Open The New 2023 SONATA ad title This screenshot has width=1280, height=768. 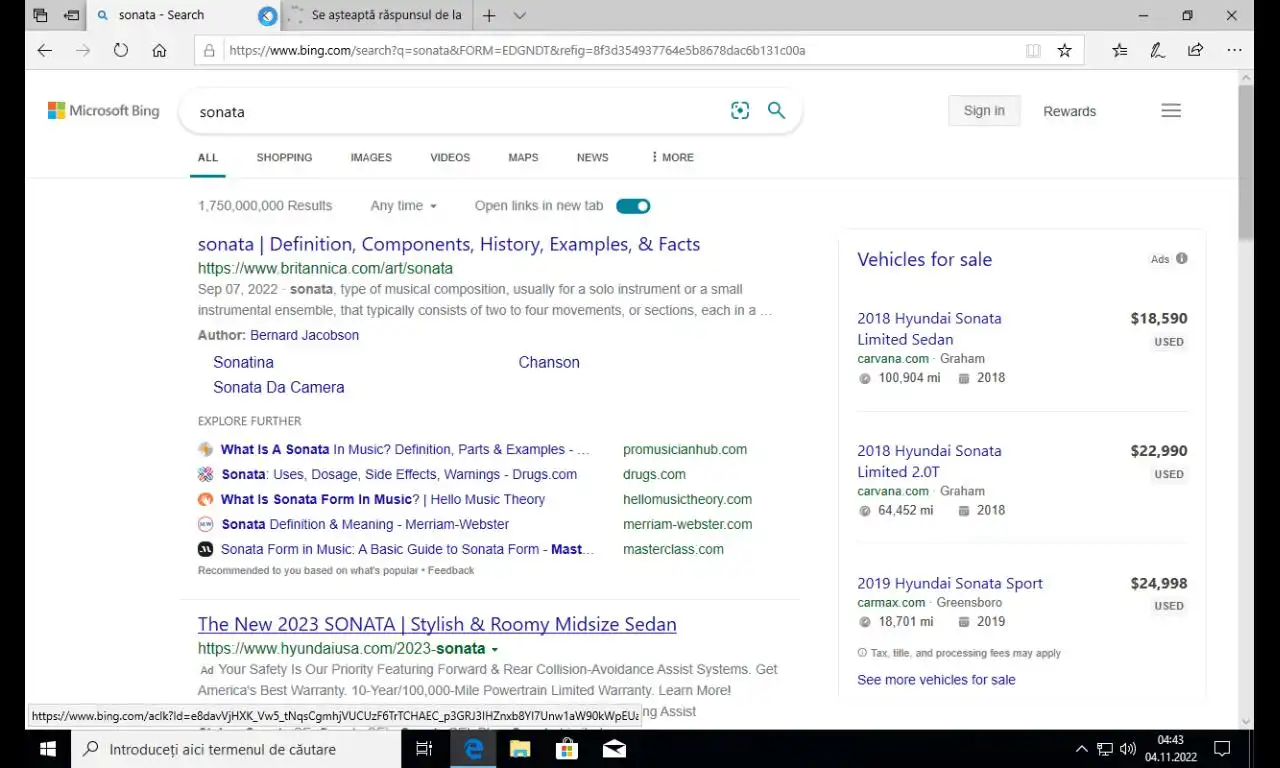tap(437, 624)
